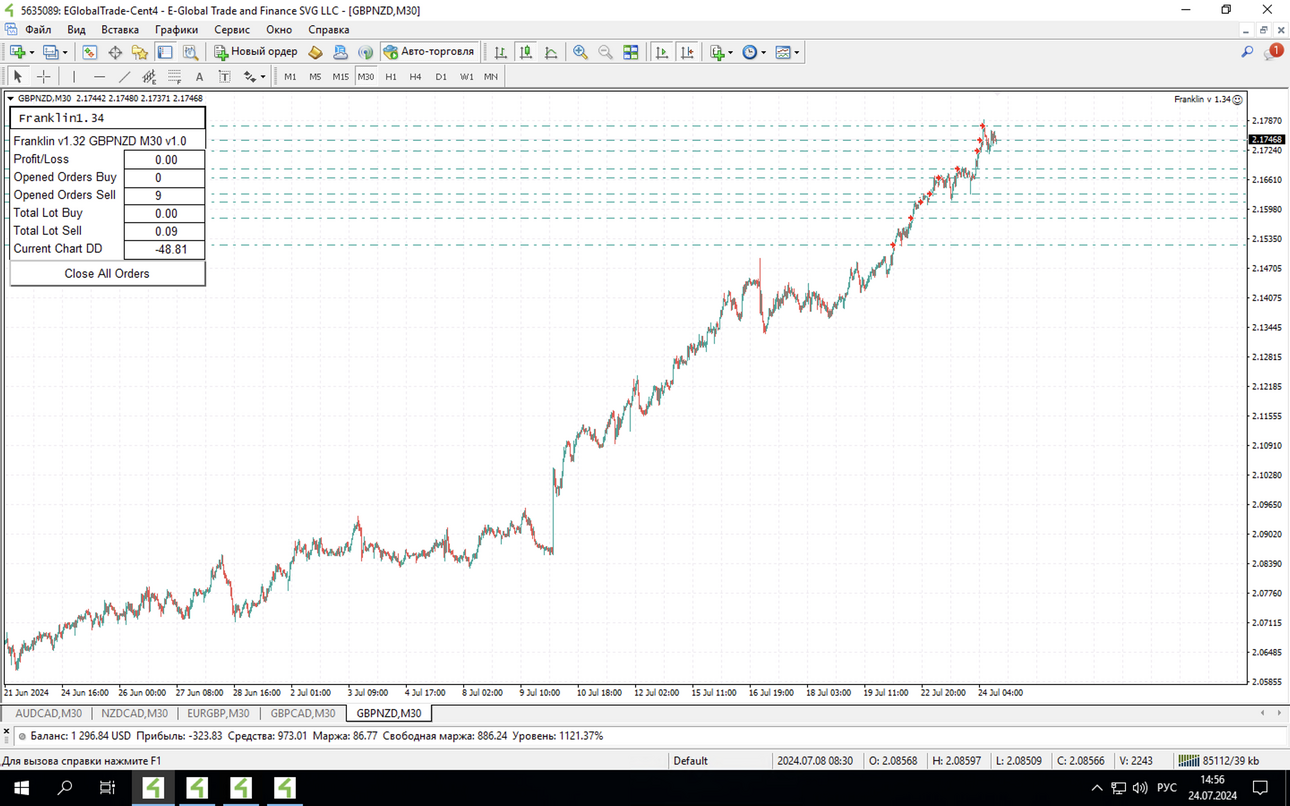Switch to the EURGBP,M30 chart tab
This screenshot has height=806, width=1290.
[218, 713]
